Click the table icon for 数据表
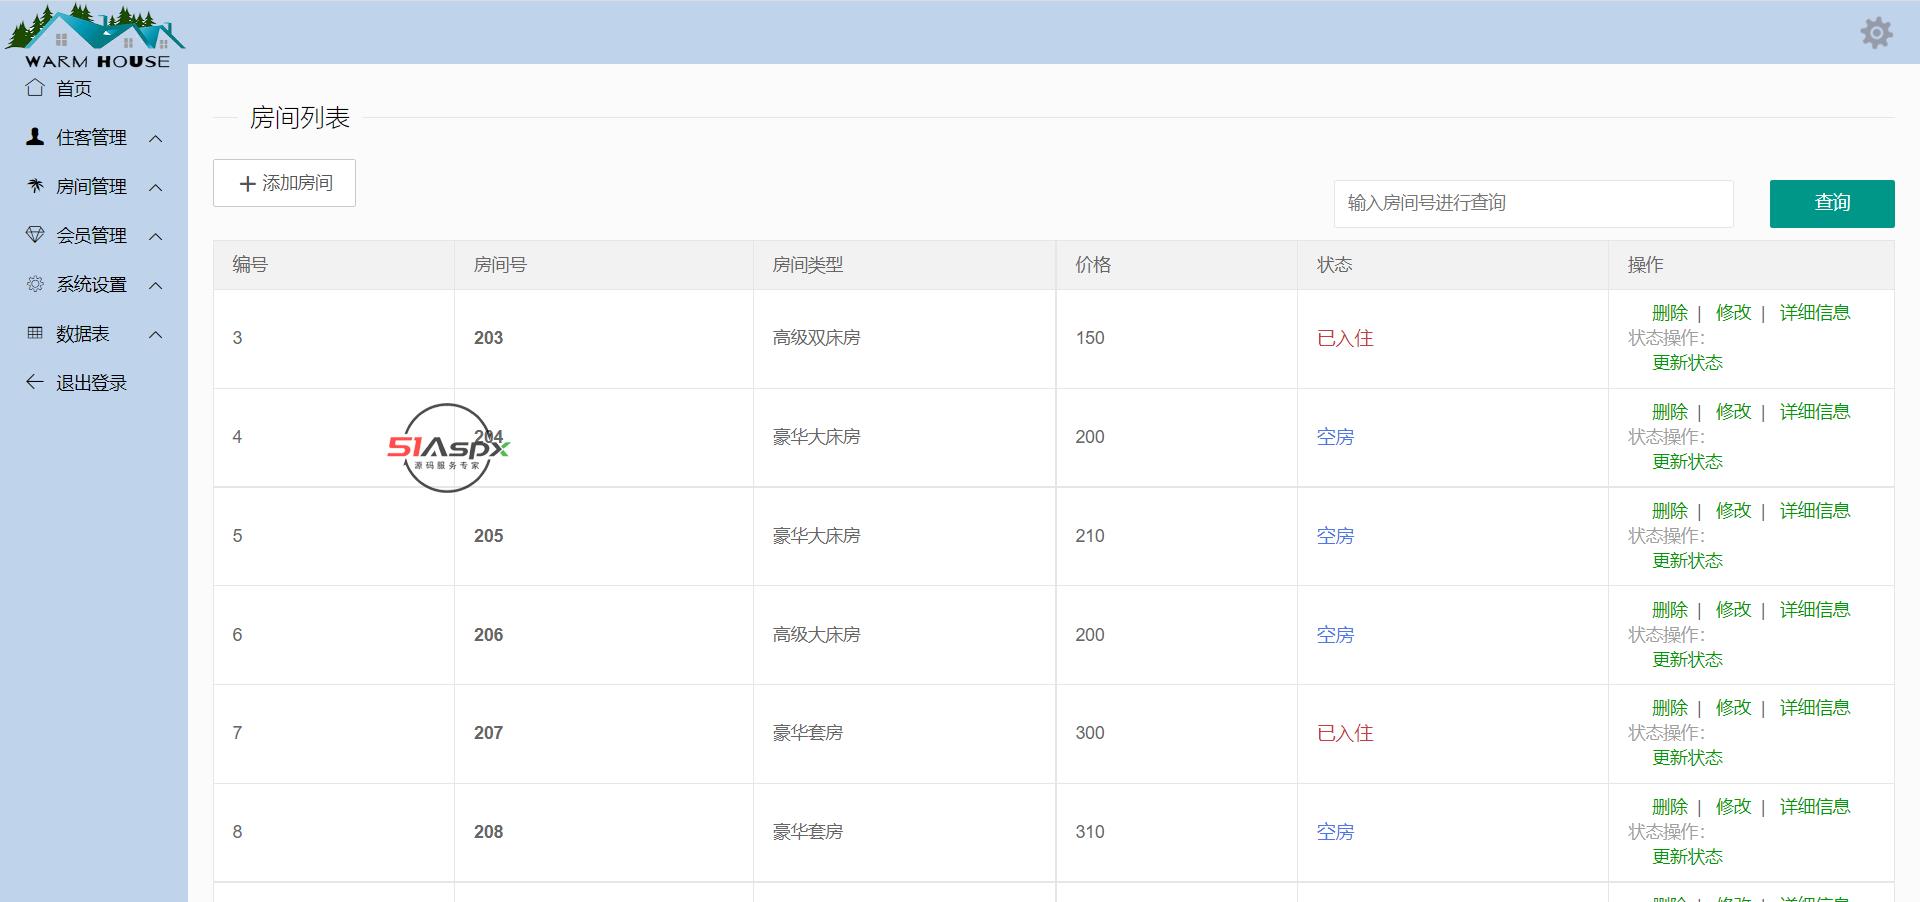Image resolution: width=1920 pixels, height=902 pixels. click(35, 333)
